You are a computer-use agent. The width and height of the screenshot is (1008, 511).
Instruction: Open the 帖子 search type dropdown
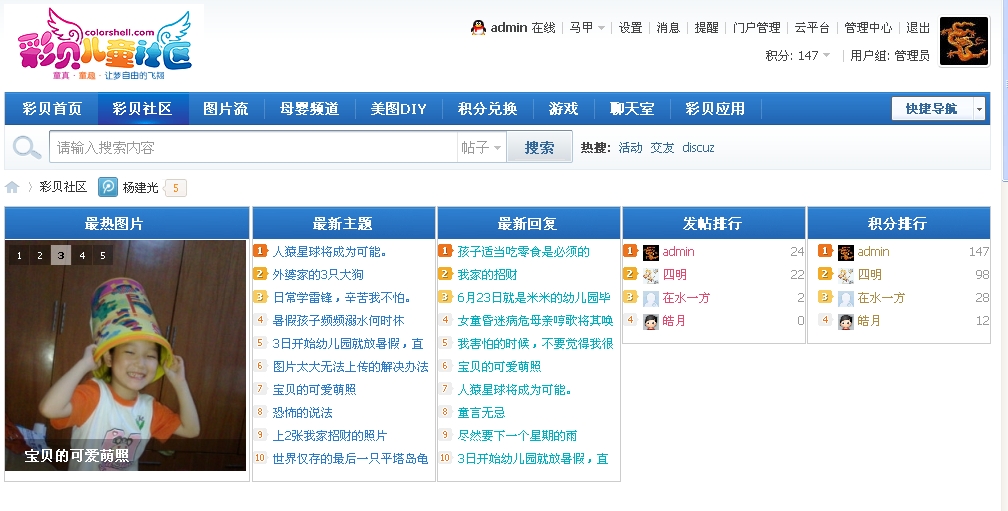pos(481,147)
